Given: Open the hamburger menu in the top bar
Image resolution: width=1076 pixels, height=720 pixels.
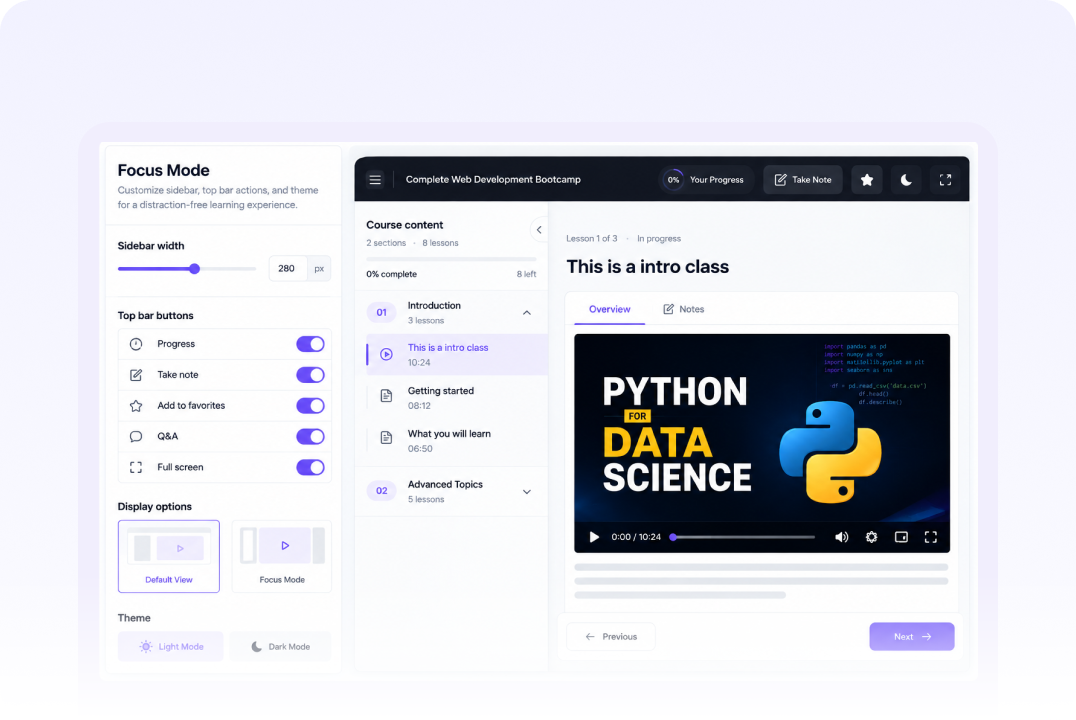Looking at the screenshot, I should pos(375,180).
